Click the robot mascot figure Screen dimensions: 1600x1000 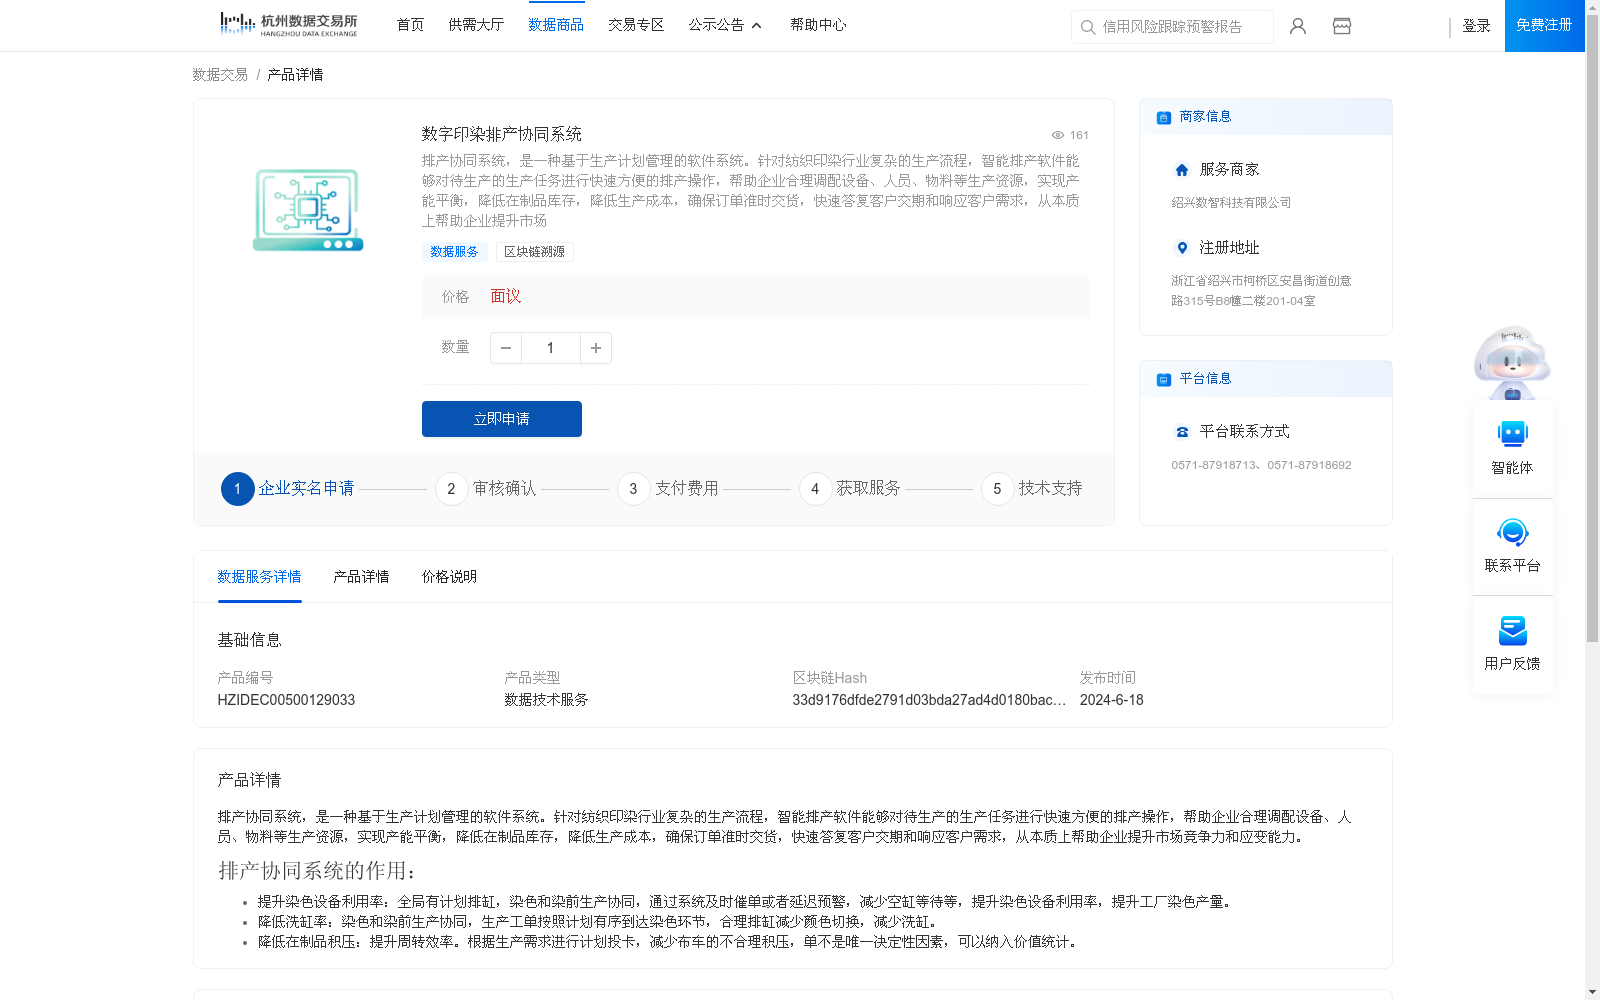[1512, 362]
